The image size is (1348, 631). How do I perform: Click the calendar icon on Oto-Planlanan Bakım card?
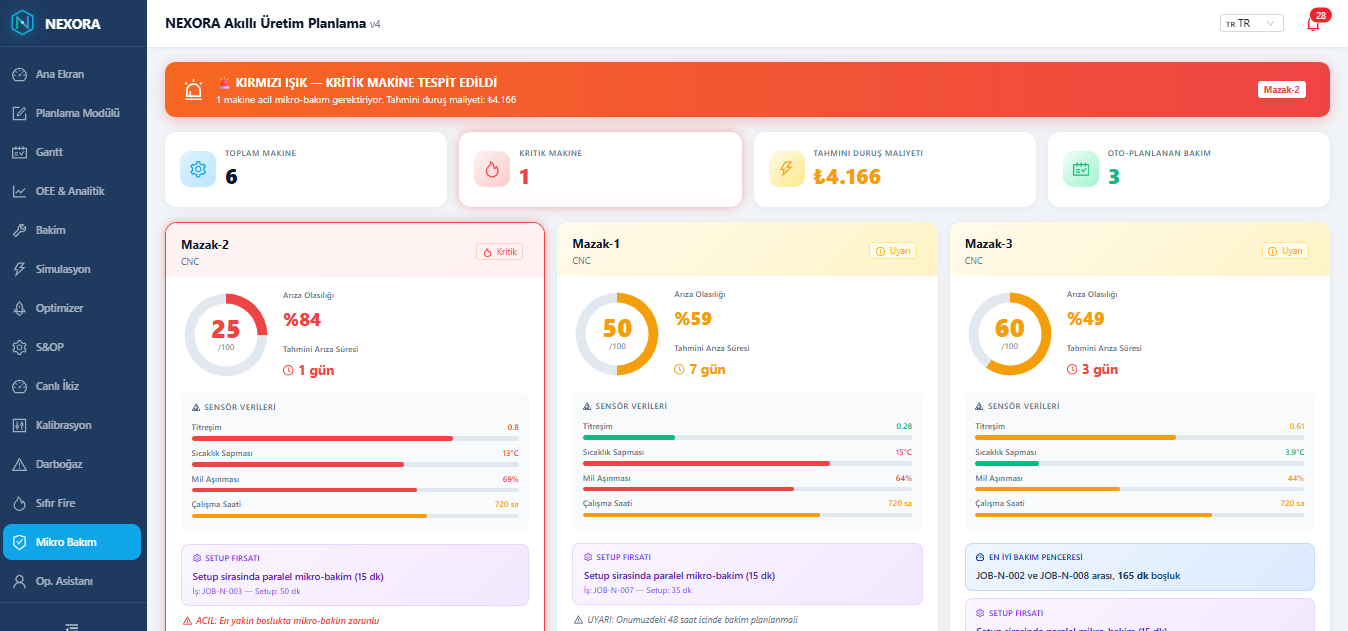(1081, 170)
